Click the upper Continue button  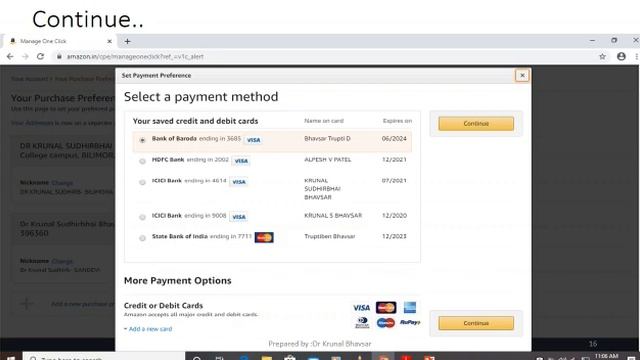coord(476,123)
